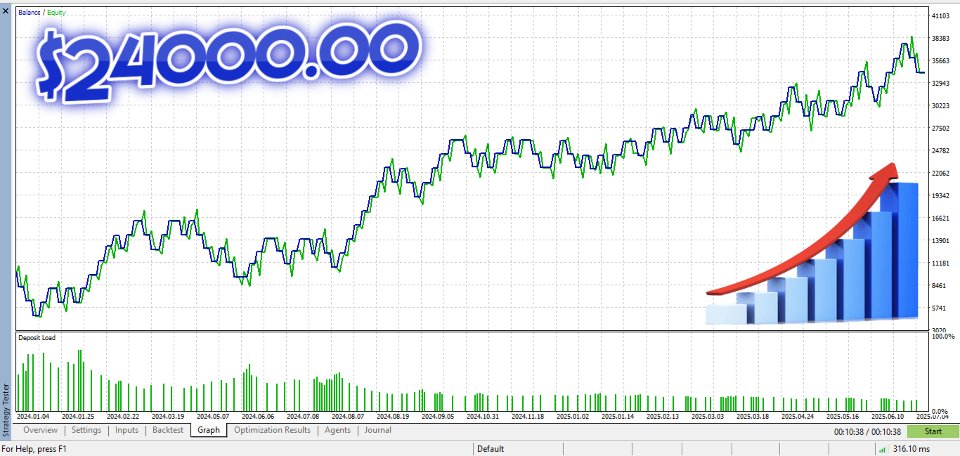This screenshot has height=456, width=960.
Task: Click the Equity legend label
Action: point(55,12)
